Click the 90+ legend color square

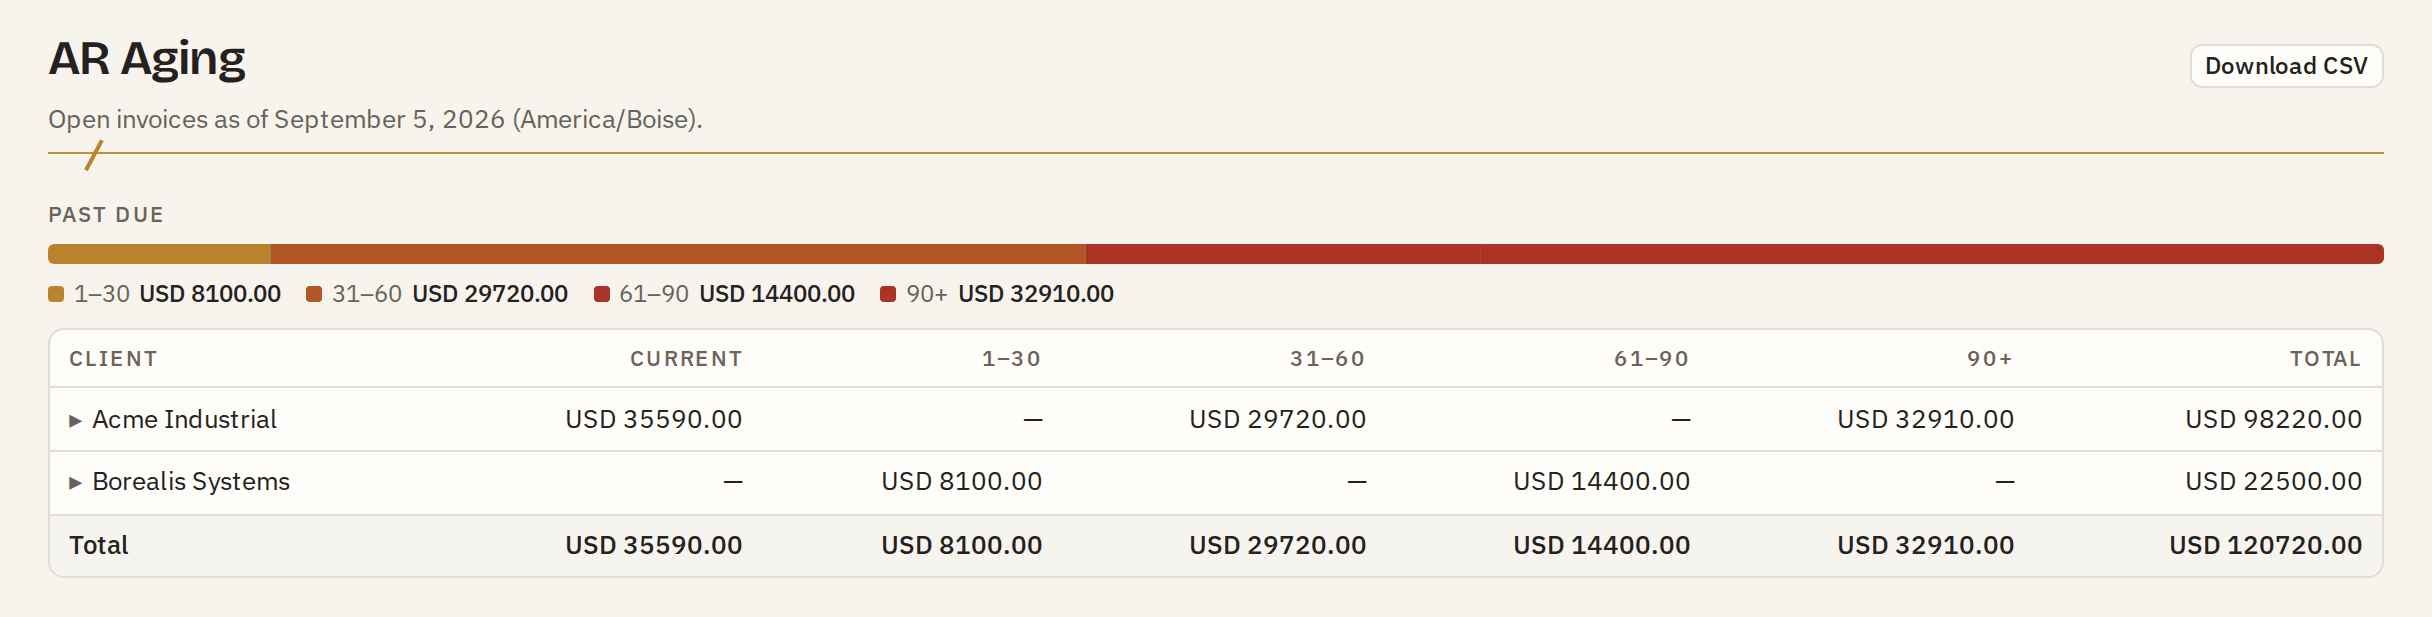888,294
